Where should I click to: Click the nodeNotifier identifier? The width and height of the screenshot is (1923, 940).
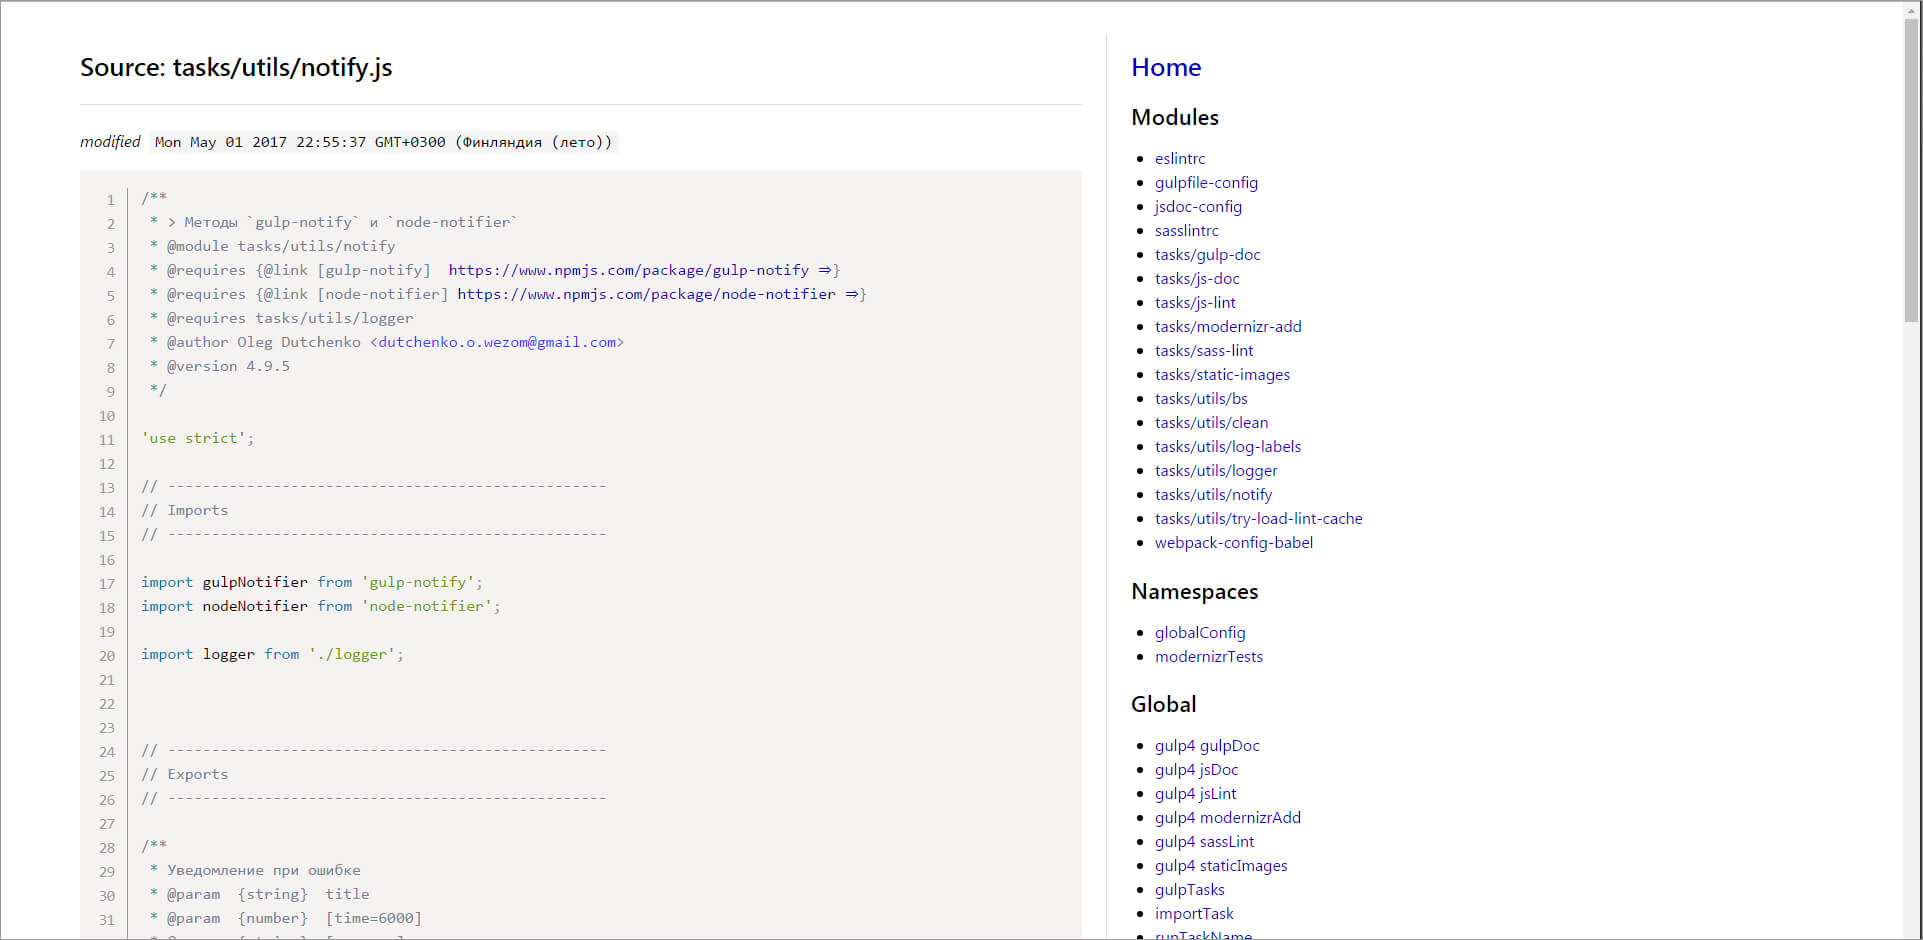255,606
